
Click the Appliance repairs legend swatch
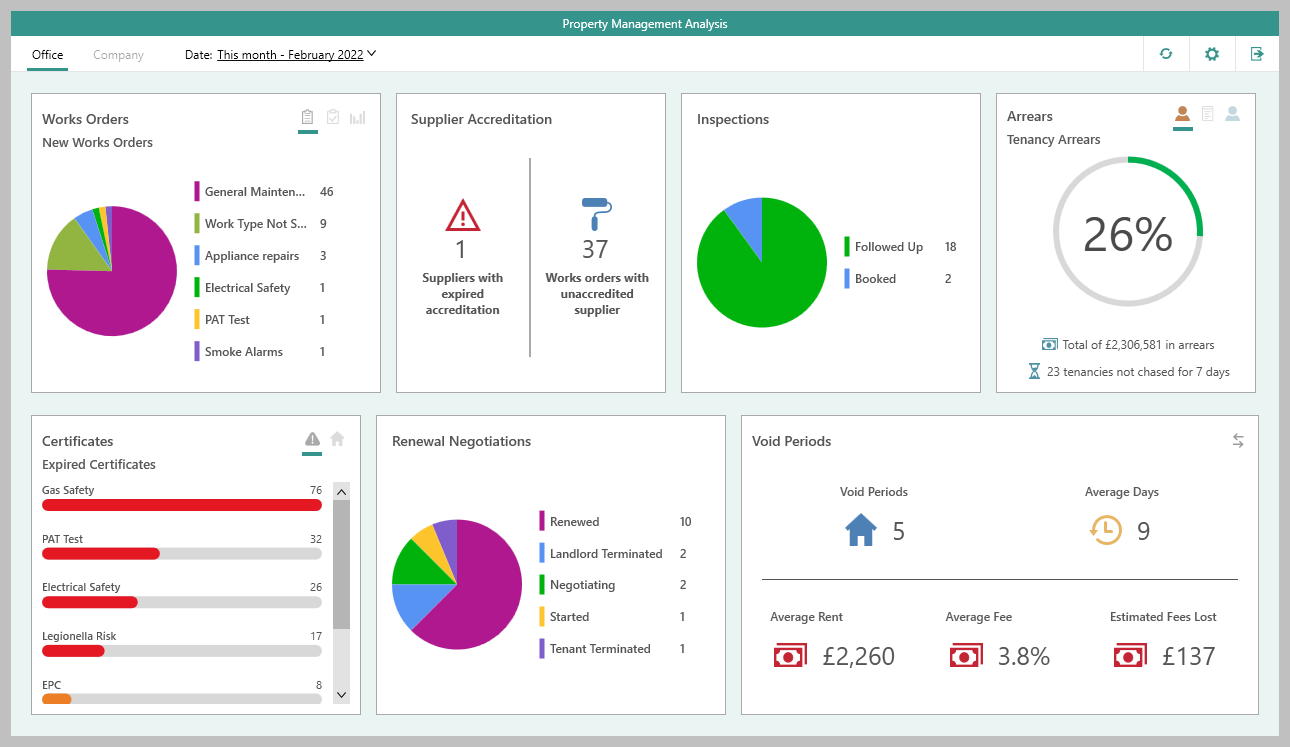197,255
